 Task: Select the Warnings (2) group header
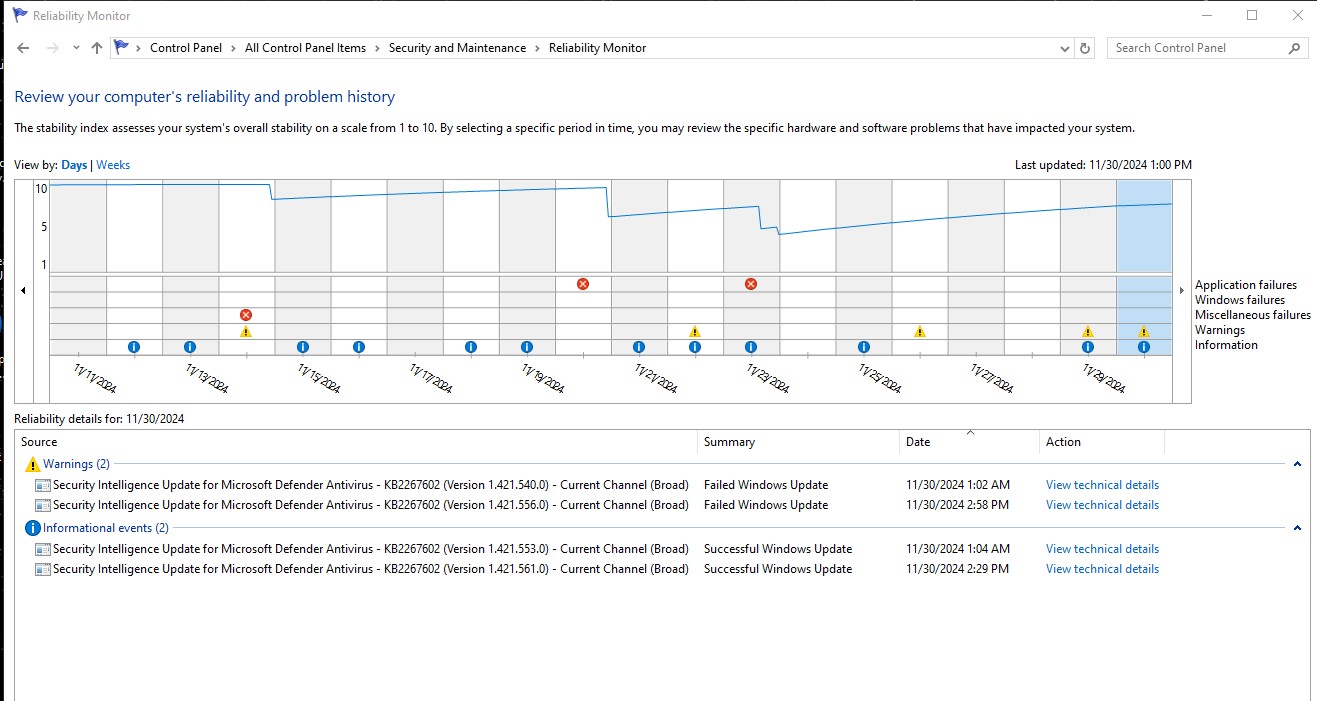[x=76, y=464]
